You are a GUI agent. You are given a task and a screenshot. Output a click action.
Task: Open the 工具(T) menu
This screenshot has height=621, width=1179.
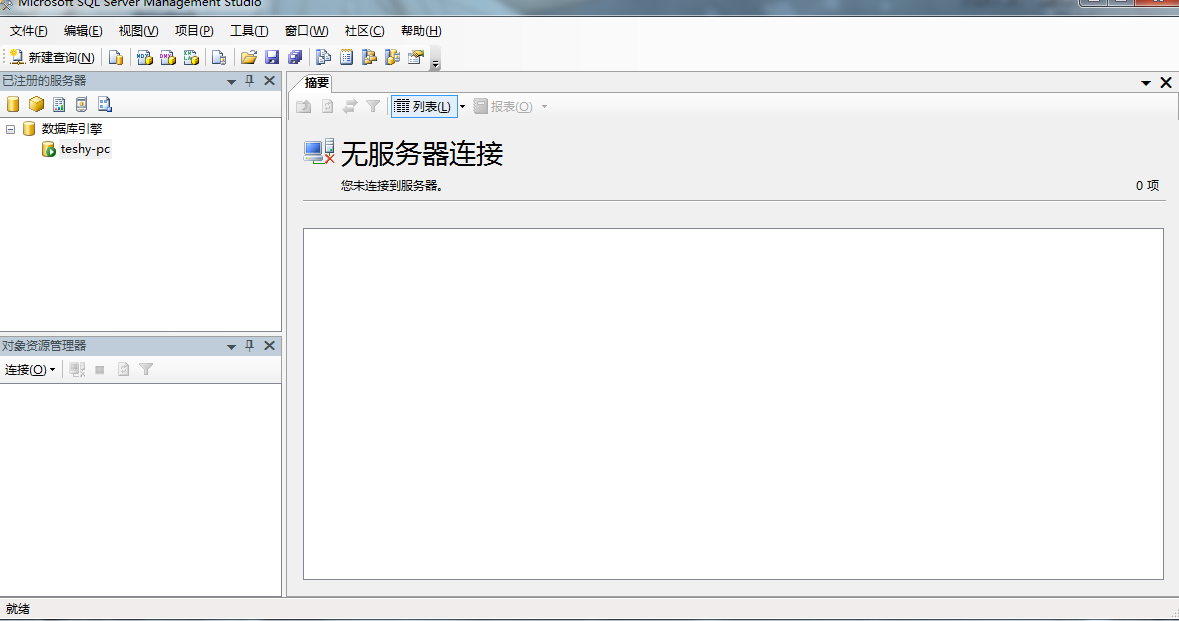pyautogui.click(x=249, y=31)
